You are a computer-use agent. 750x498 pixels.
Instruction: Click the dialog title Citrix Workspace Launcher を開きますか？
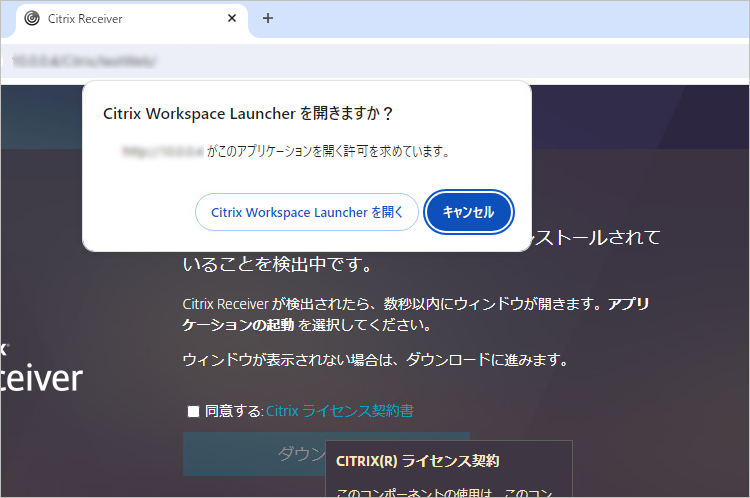tap(248, 113)
